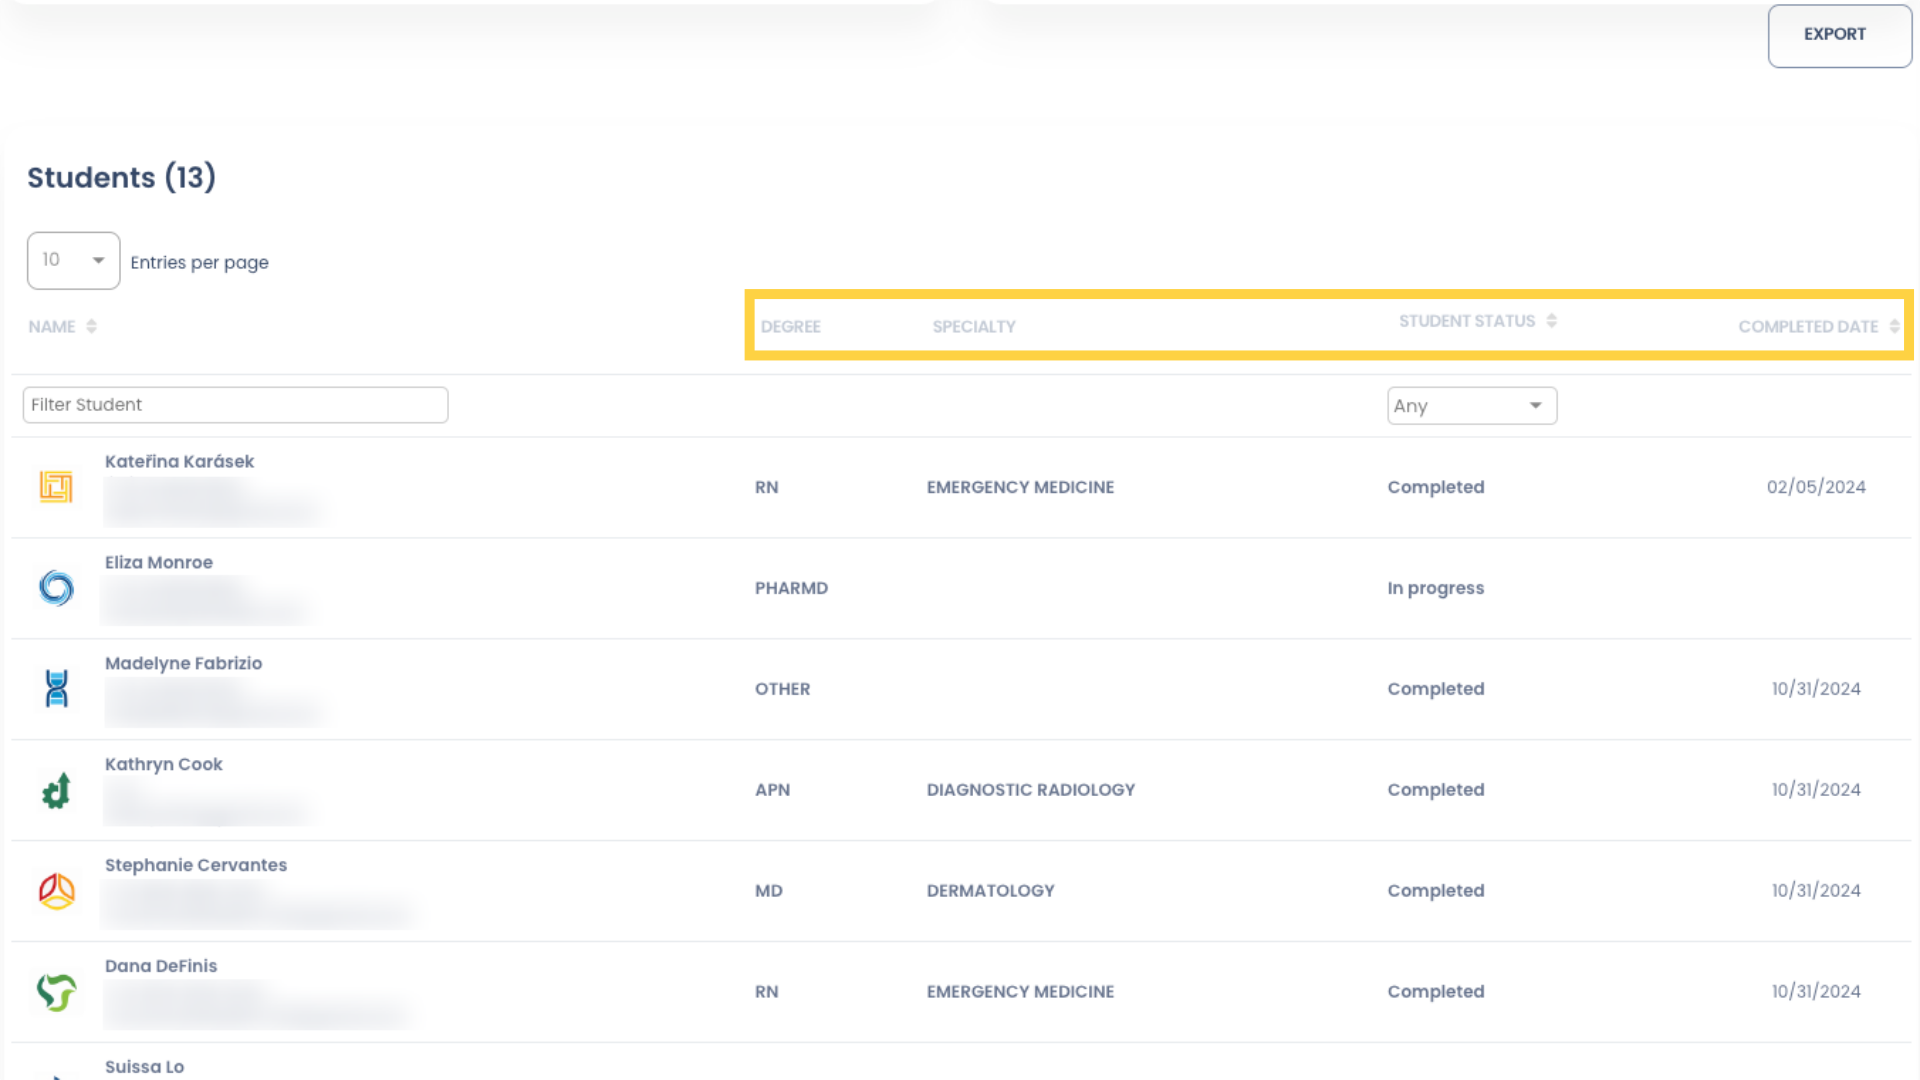
Task: Open Kathryn Cook student name
Action: pyautogui.click(x=164, y=764)
